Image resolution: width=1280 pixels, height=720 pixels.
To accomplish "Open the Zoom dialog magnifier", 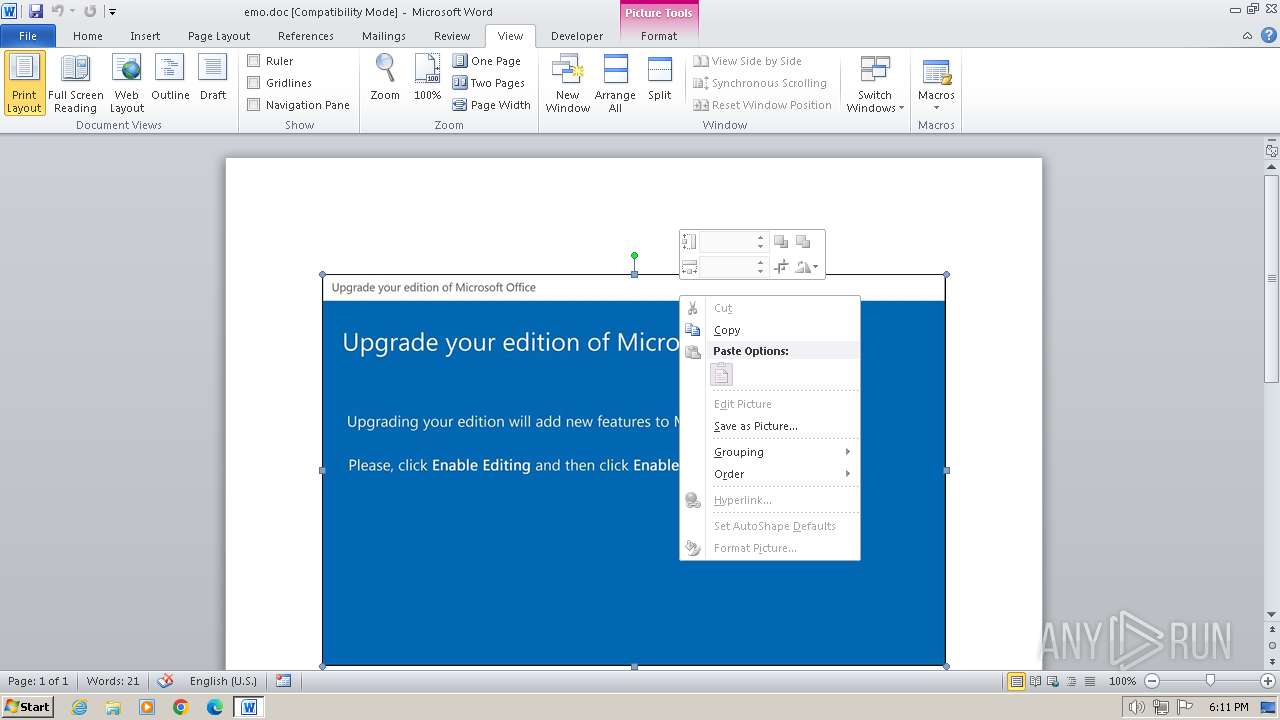I will pos(385,78).
